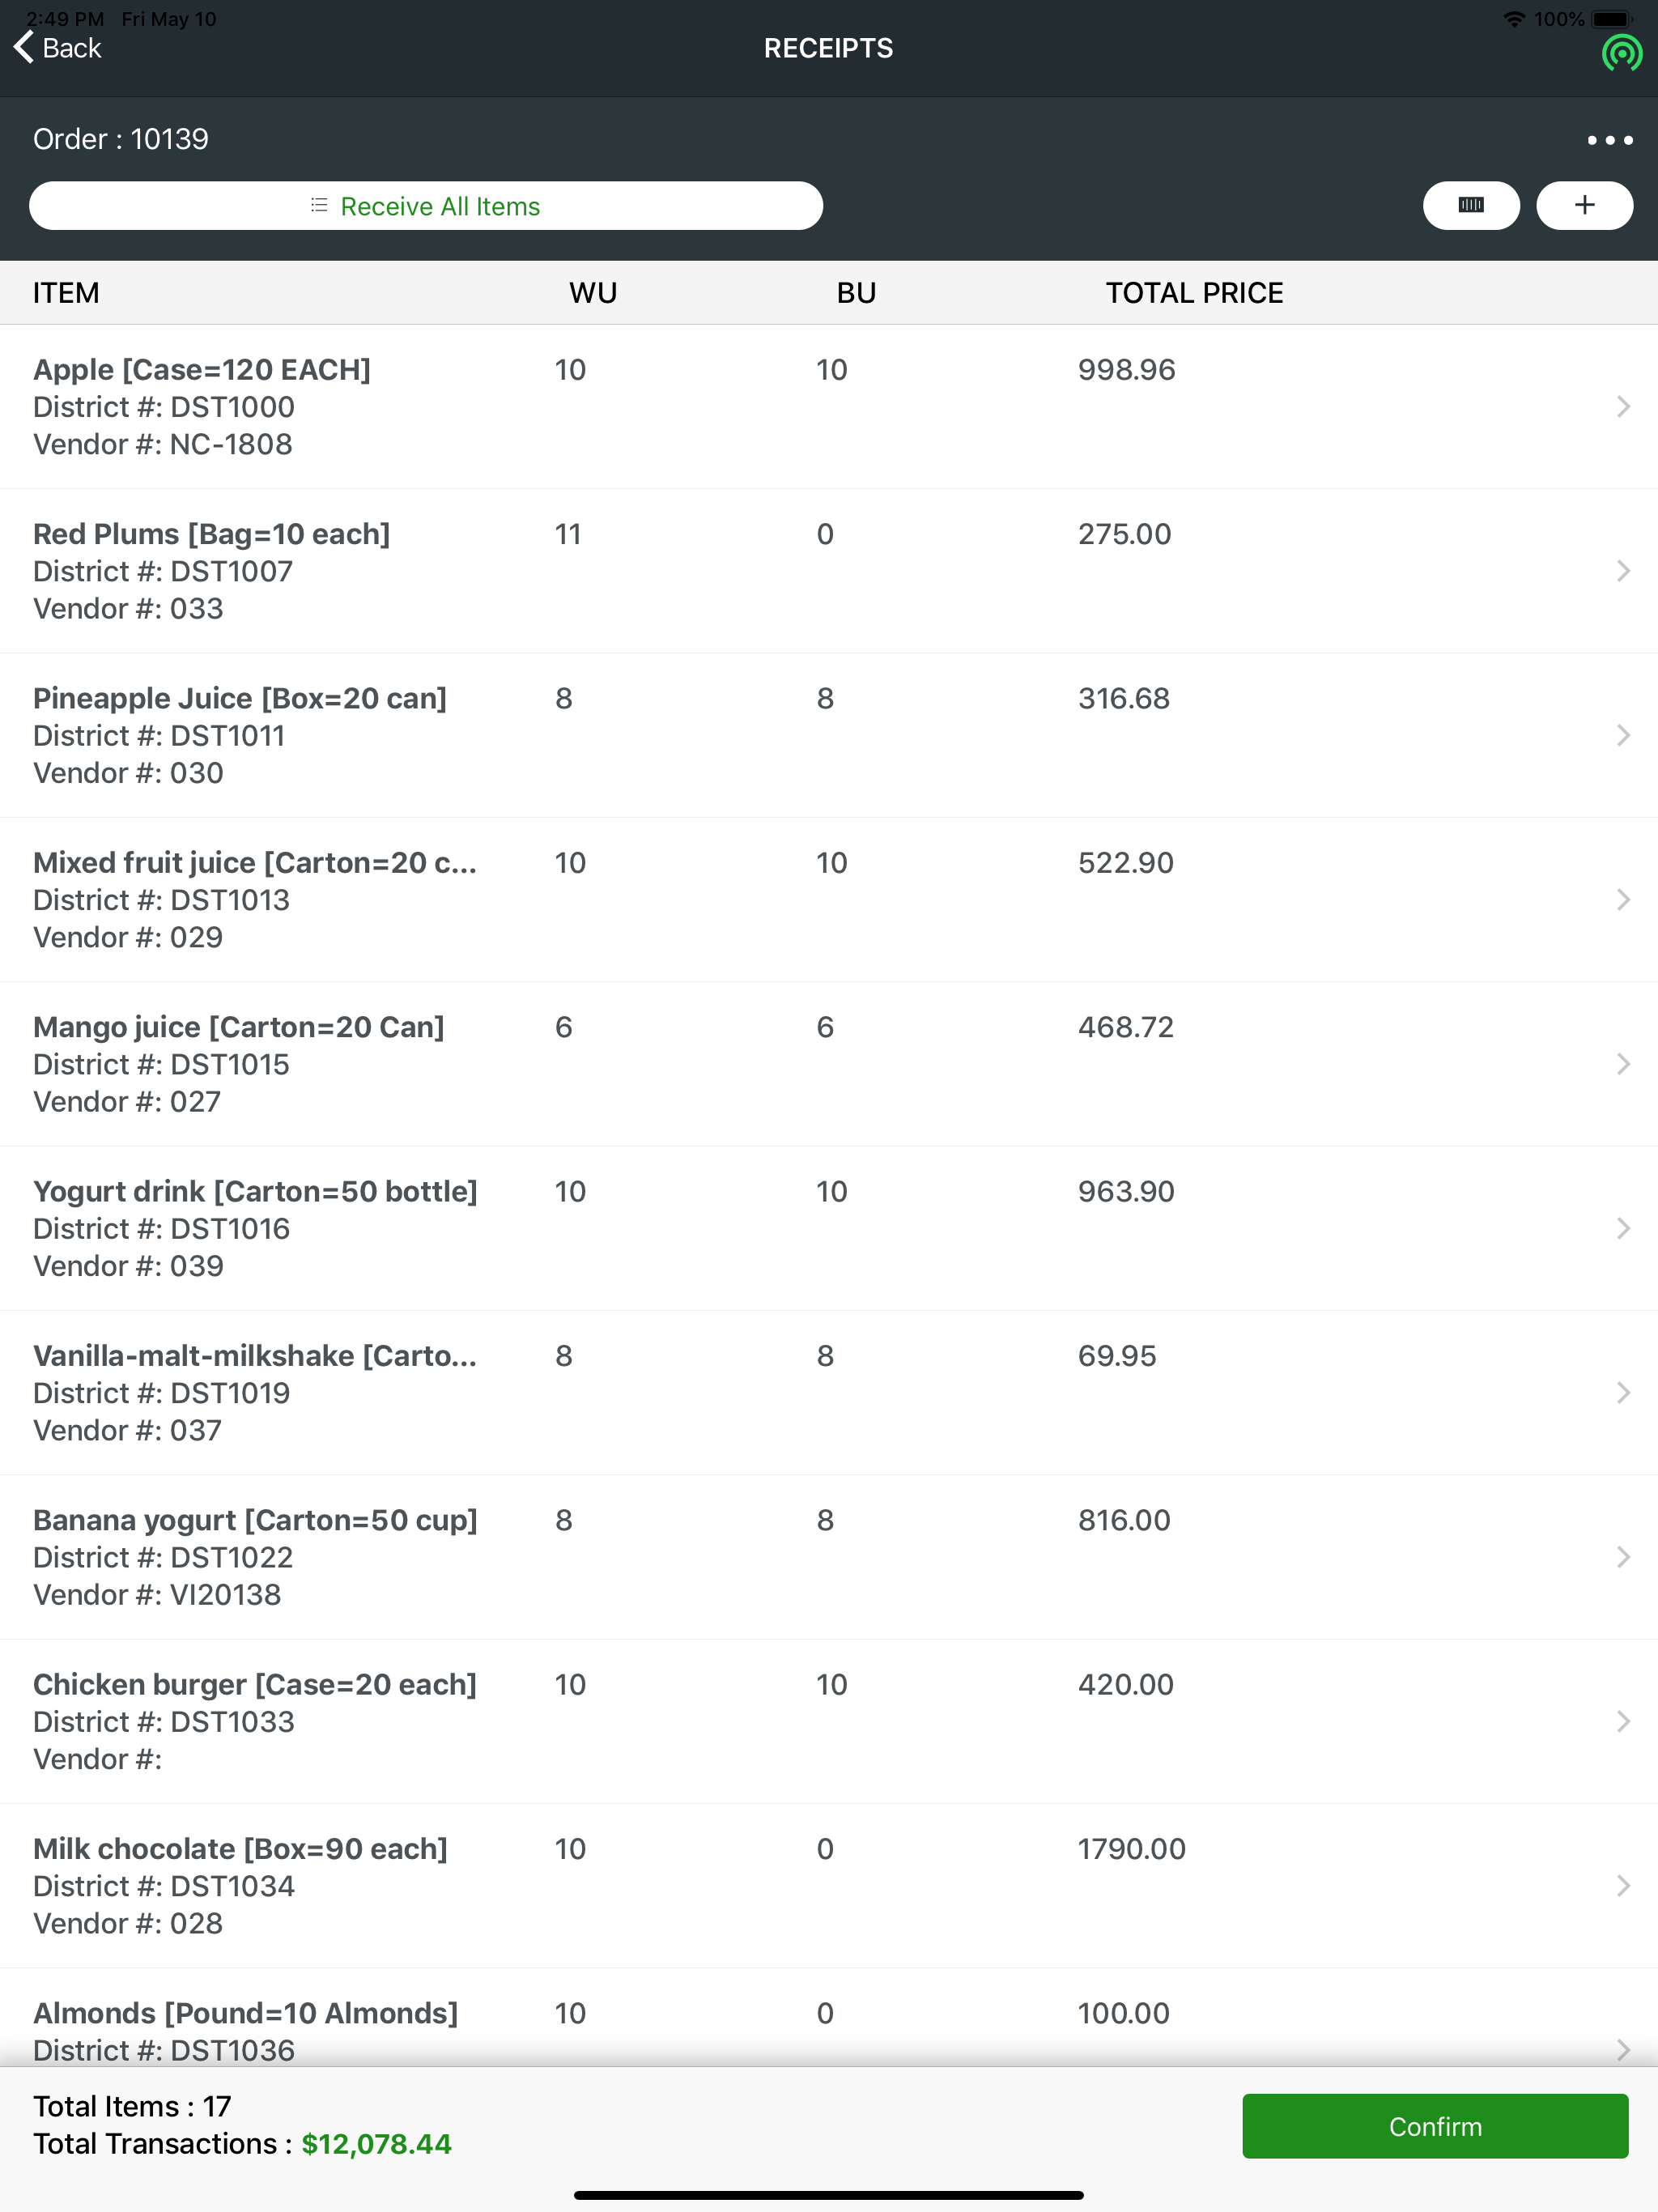Screen dimensions: 1658x2212
Task: Open Milk chocolate row chevron
Action: pos(1623,1885)
